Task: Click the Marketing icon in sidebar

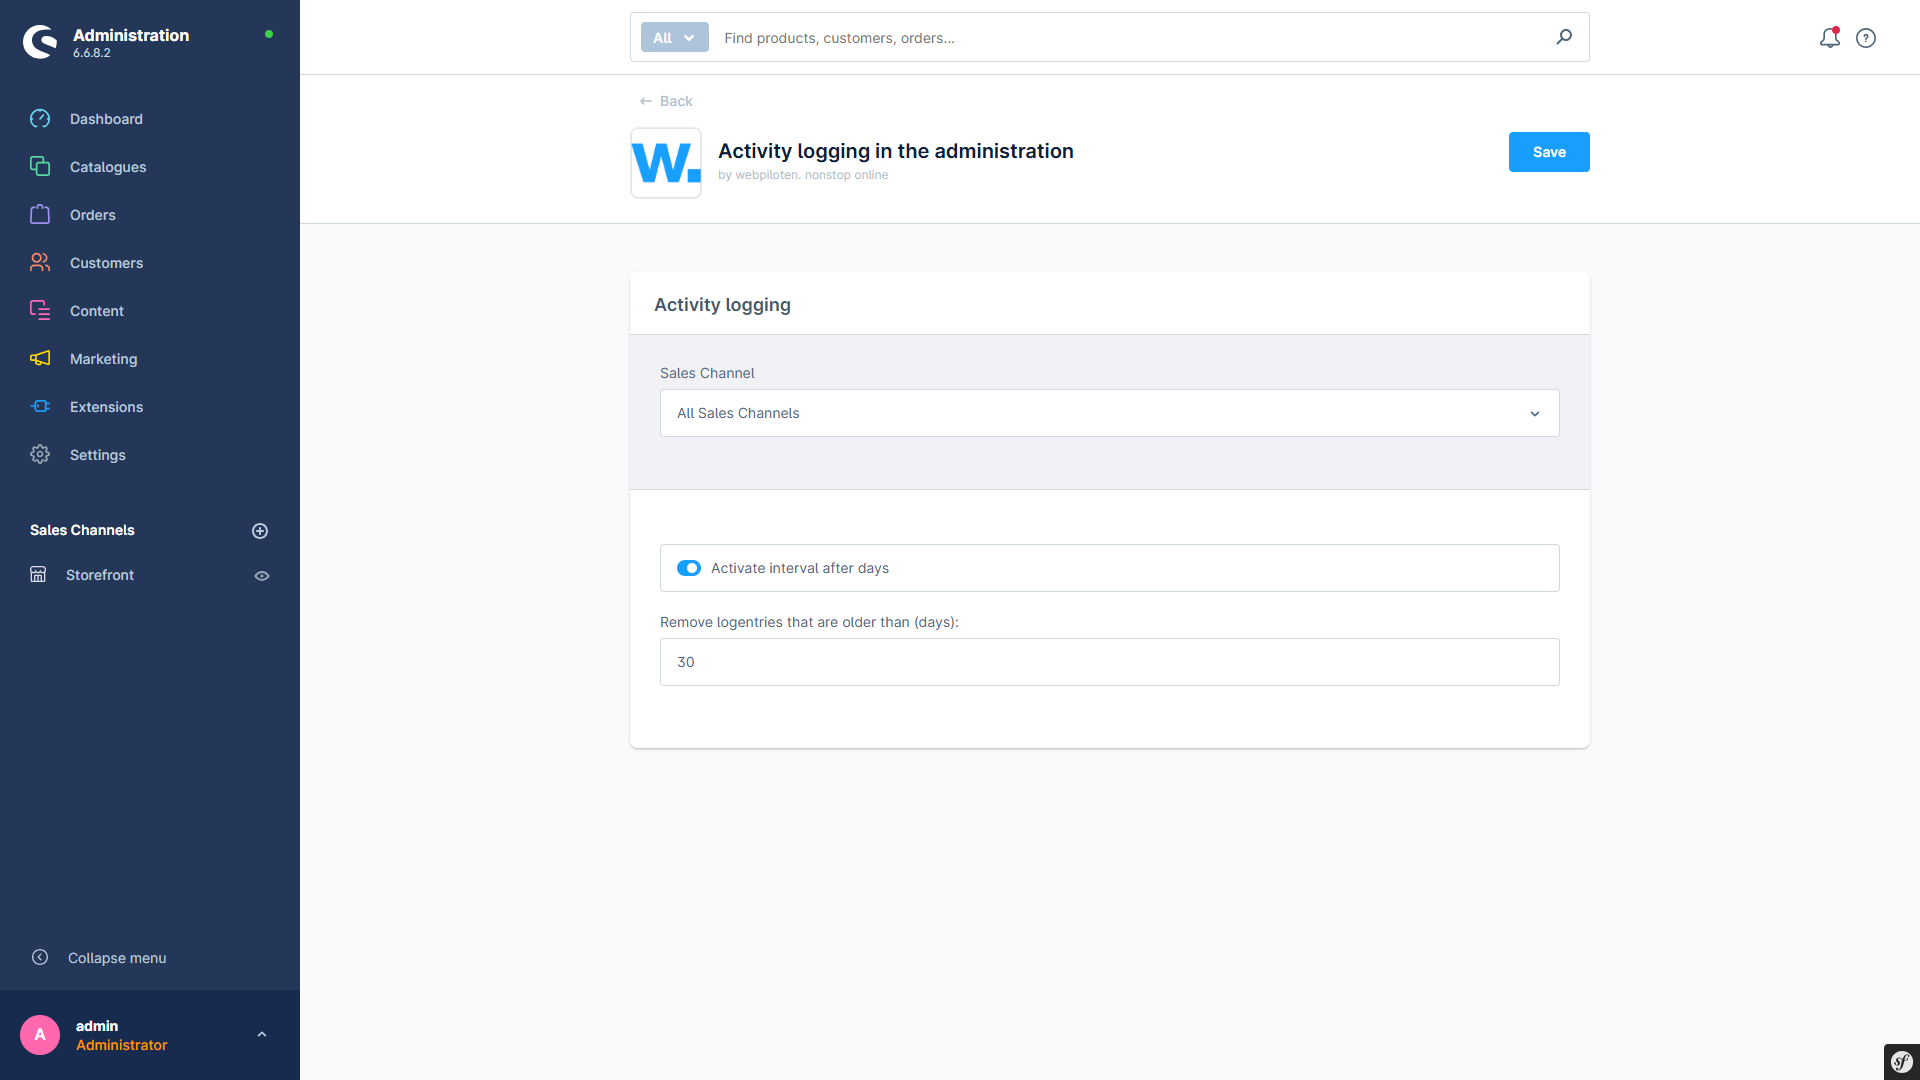Action: pos(41,359)
